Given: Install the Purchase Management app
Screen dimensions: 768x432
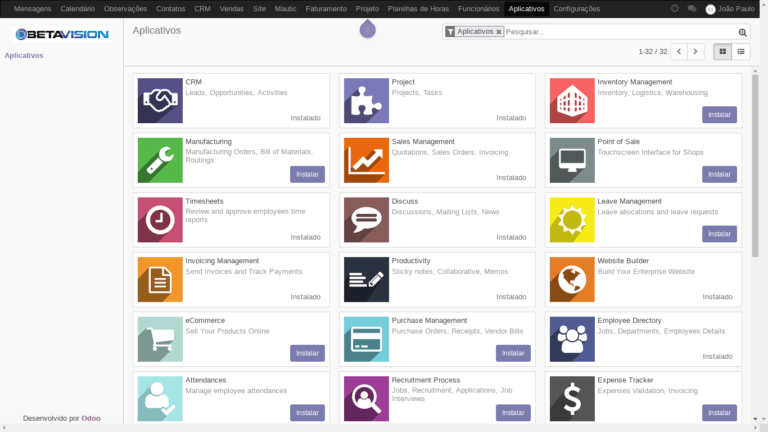Looking at the screenshot, I should tap(513, 353).
